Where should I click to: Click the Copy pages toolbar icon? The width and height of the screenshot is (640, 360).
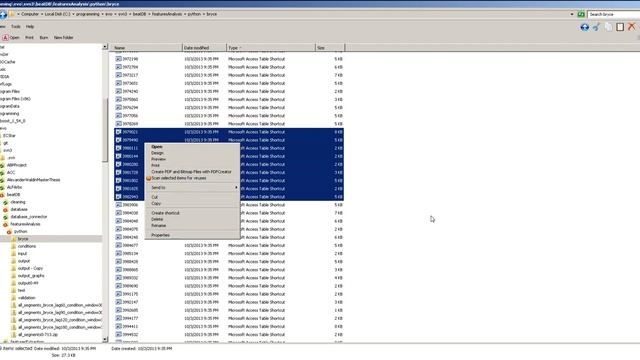coord(608,27)
